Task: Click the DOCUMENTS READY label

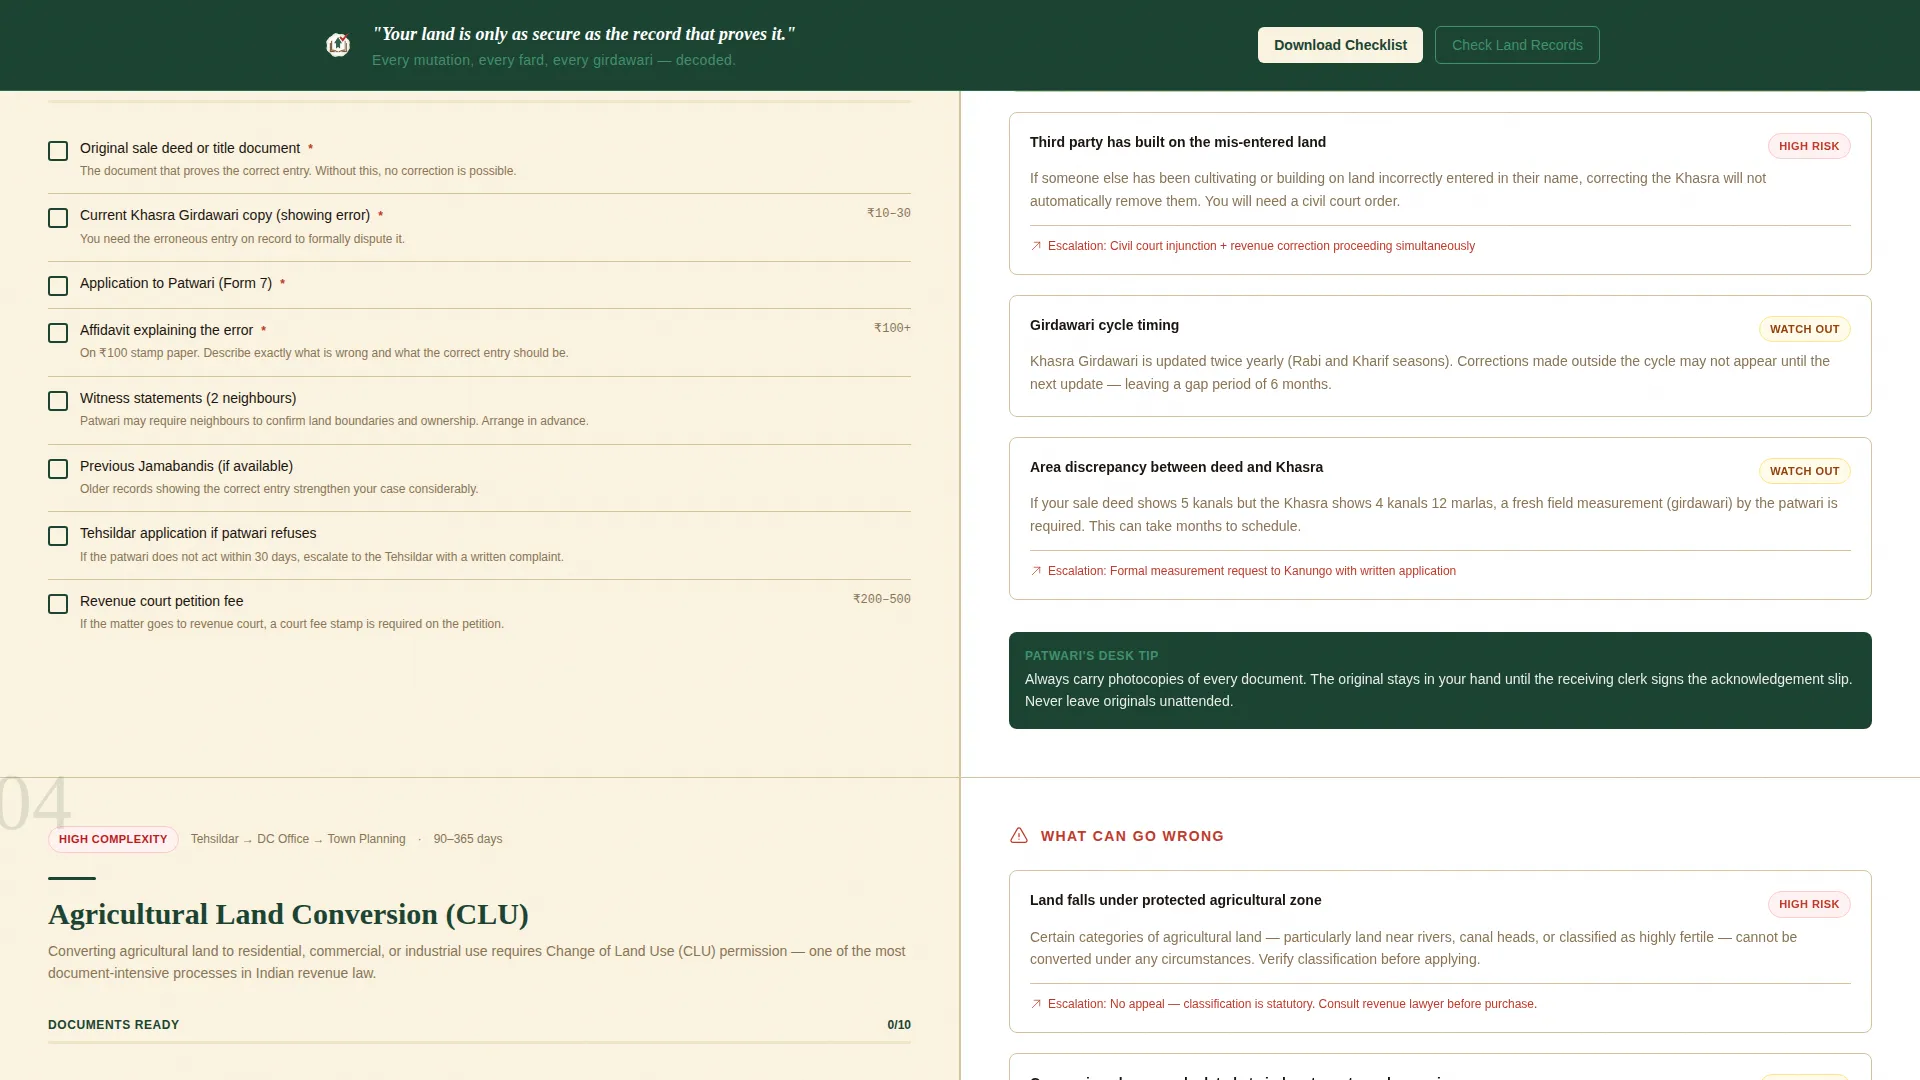Action: click(x=113, y=1025)
